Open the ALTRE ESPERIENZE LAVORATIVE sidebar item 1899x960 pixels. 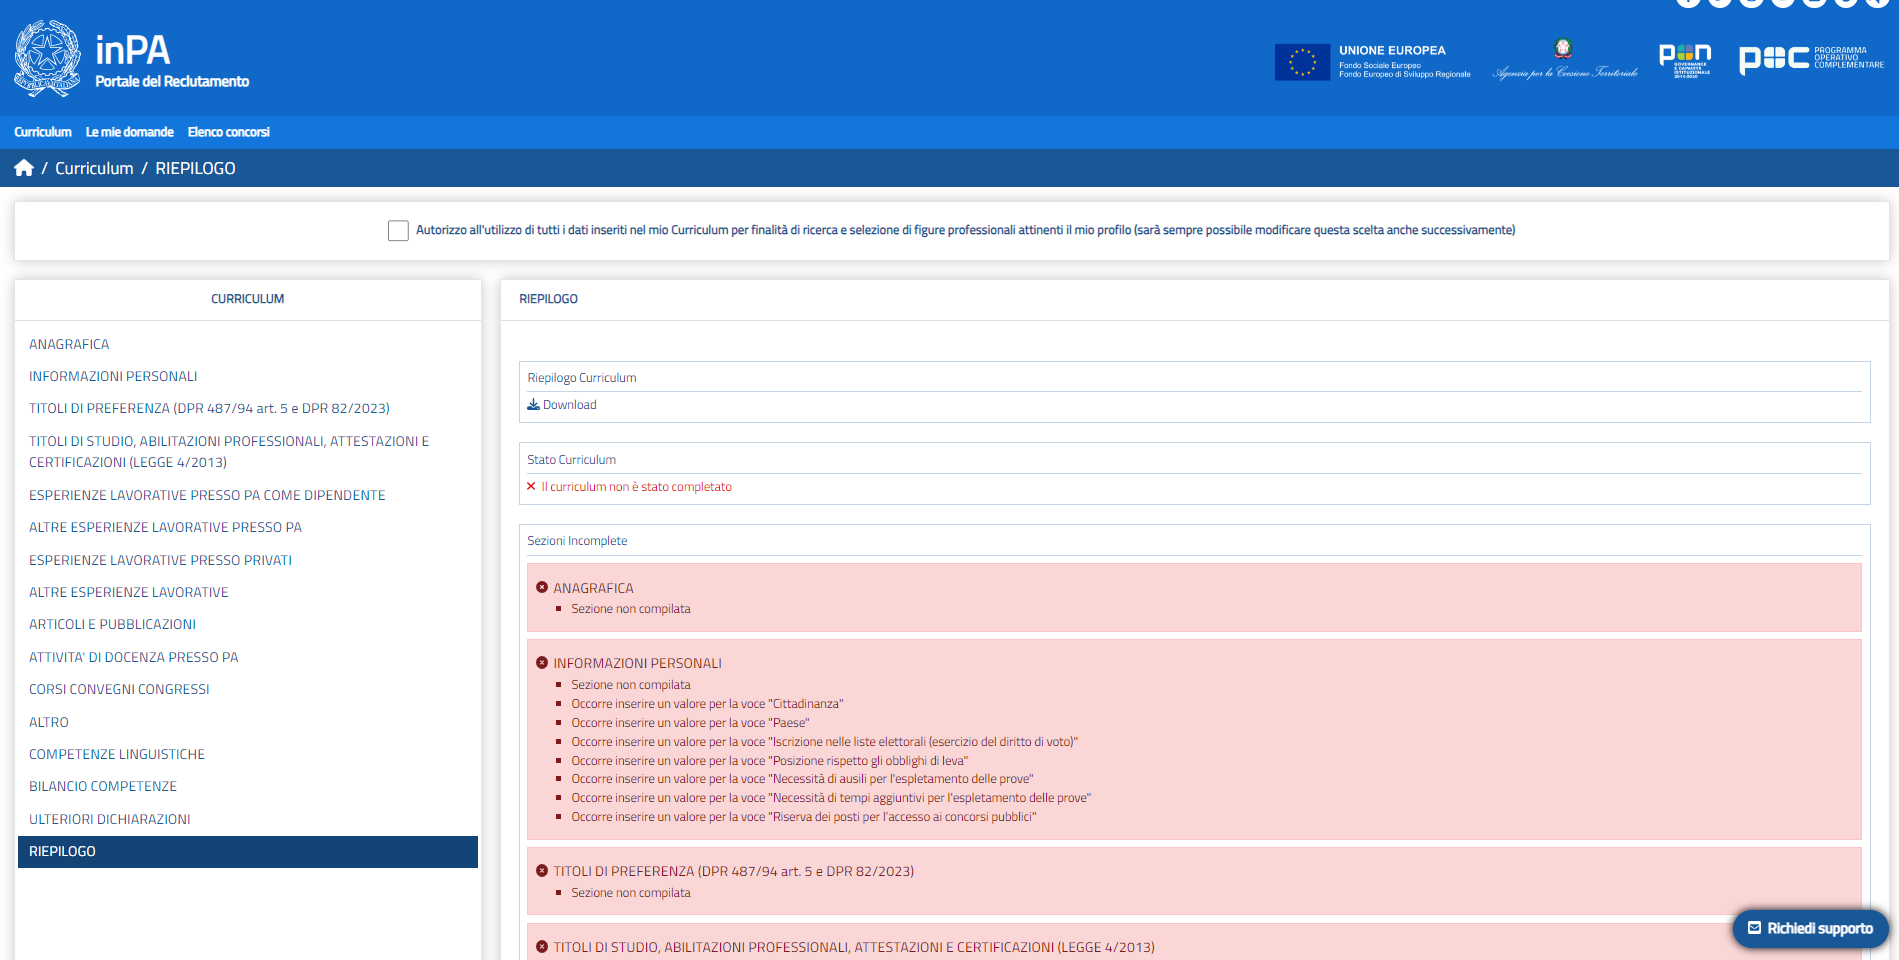click(129, 592)
